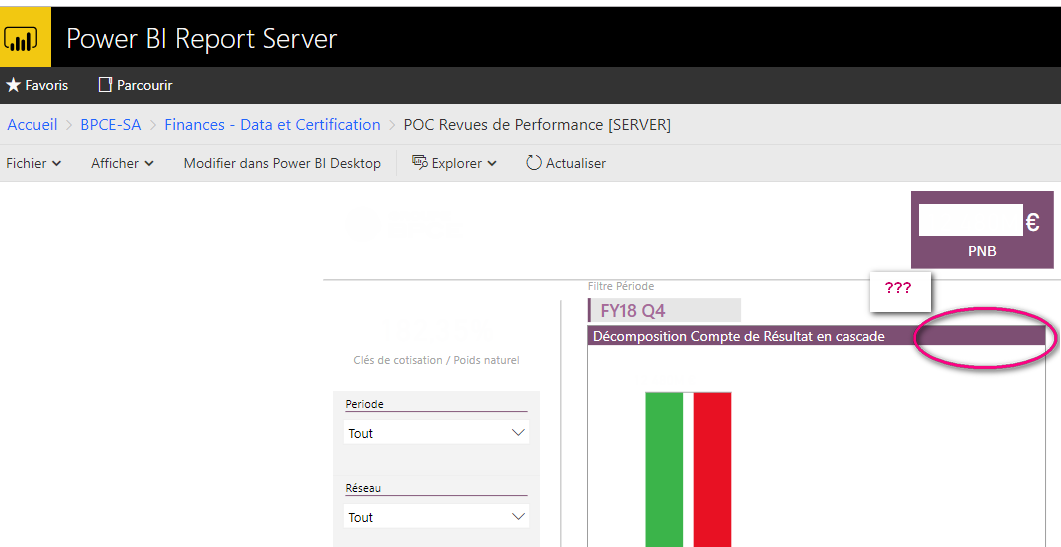Click Modifier dans Power BI Desktop
The height and width of the screenshot is (547, 1061).
282,163
